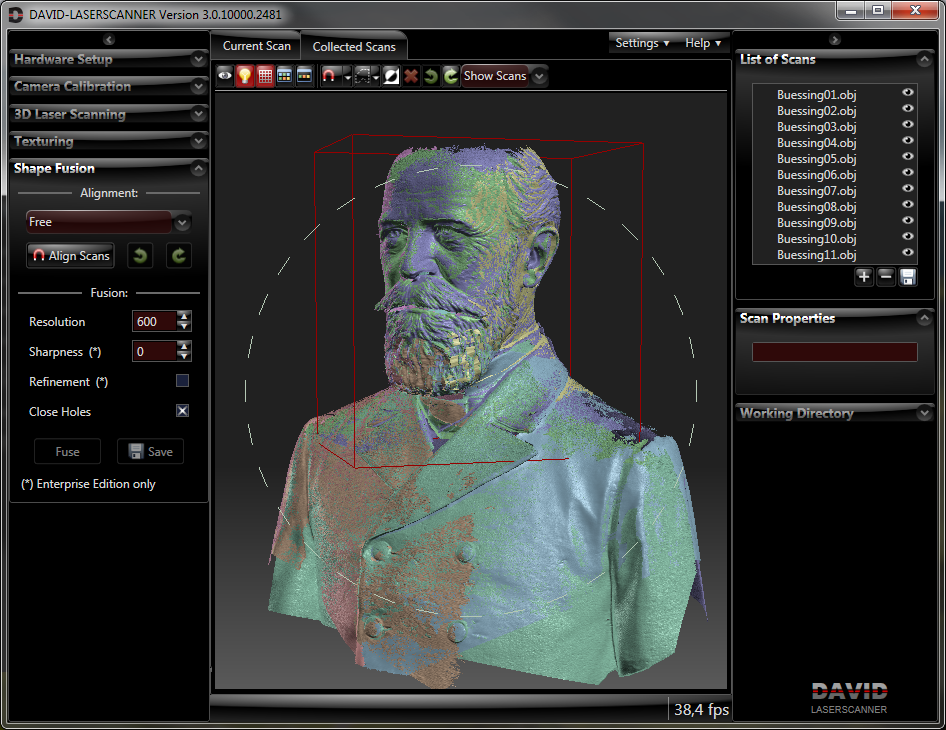The height and width of the screenshot is (730, 946).
Task: Click the 38,4 fps status readout
Action: (701, 709)
